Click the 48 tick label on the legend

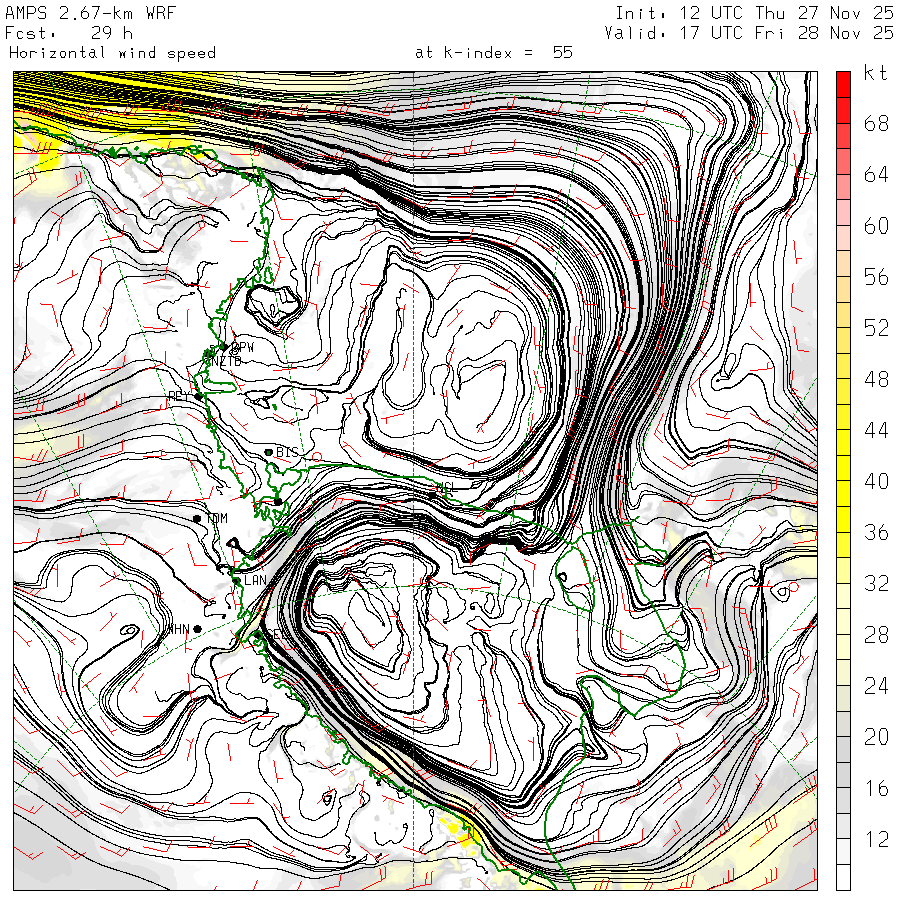coord(876,379)
